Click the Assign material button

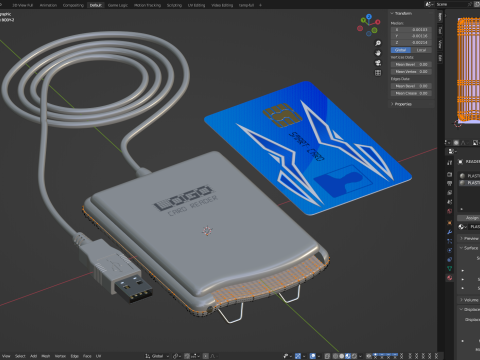469,218
